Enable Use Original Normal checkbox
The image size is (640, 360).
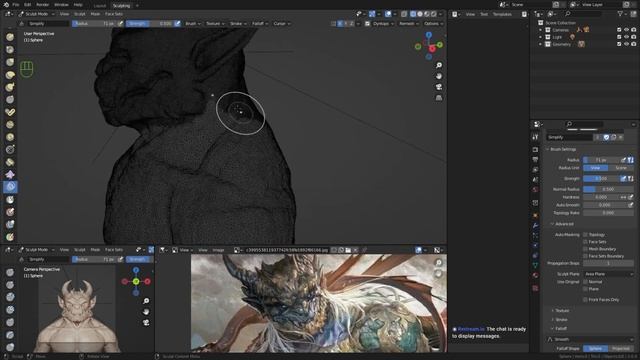(x=585, y=282)
